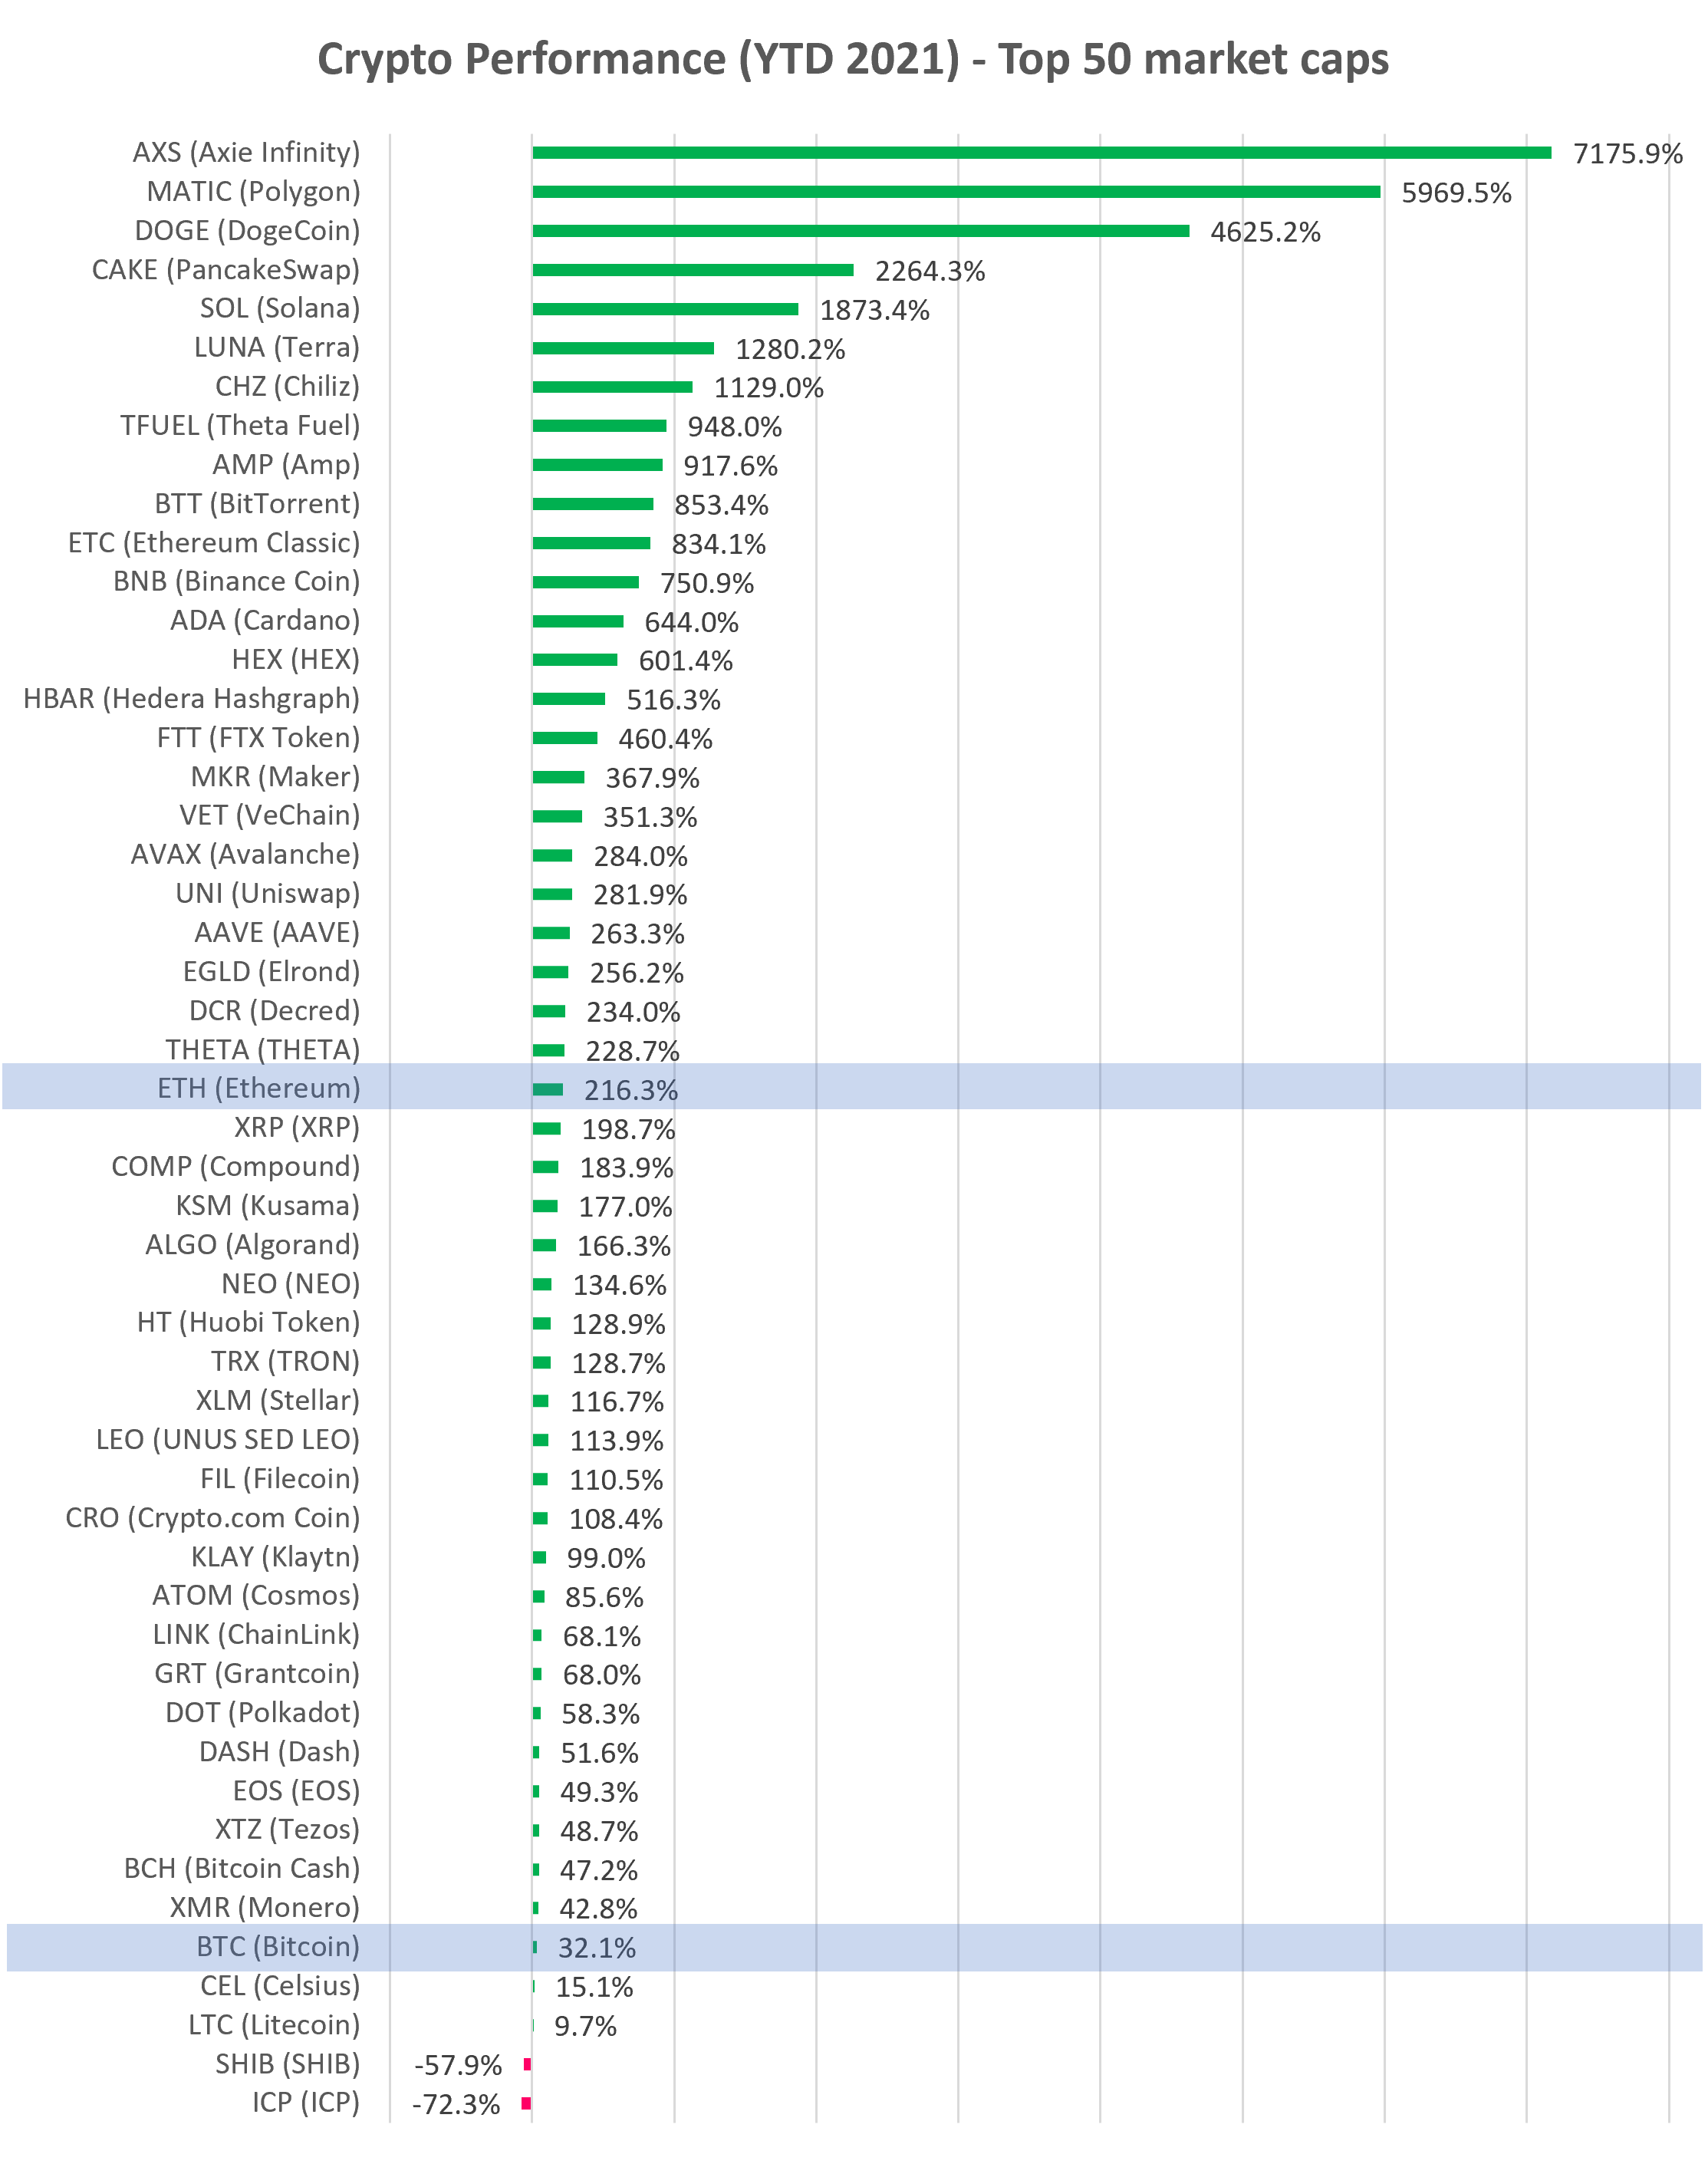Select the THETA (THETA) label
This screenshot has width=1708, height=2164.
point(263,1049)
